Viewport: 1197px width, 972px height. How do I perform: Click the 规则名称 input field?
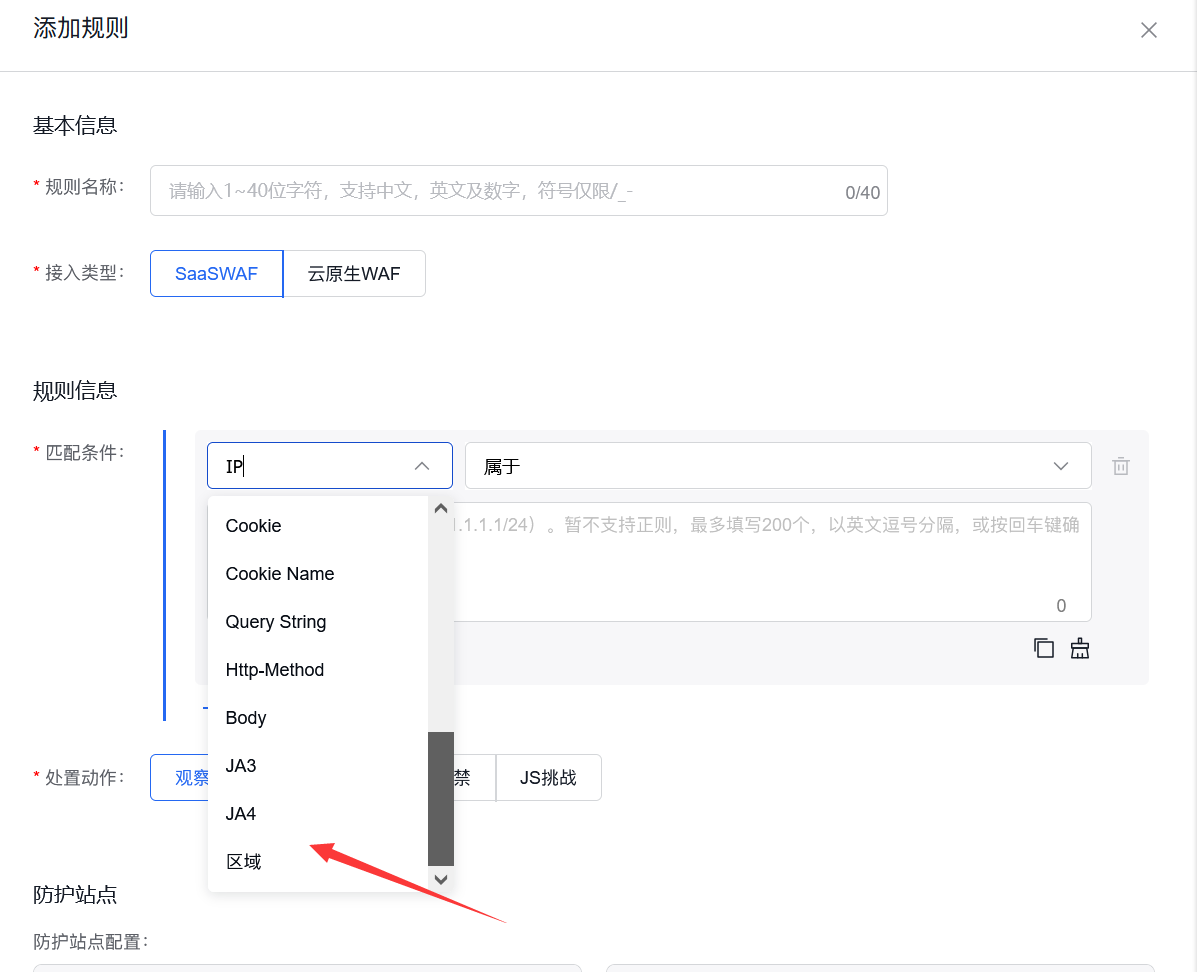[518, 191]
